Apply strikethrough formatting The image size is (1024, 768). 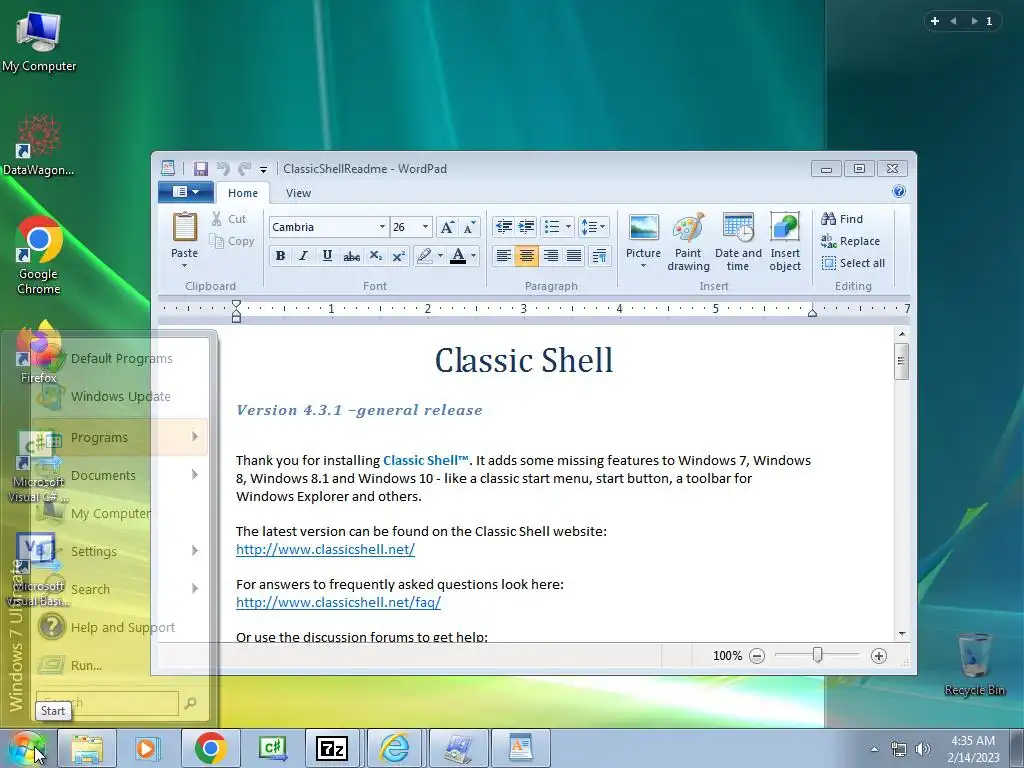[351, 256]
